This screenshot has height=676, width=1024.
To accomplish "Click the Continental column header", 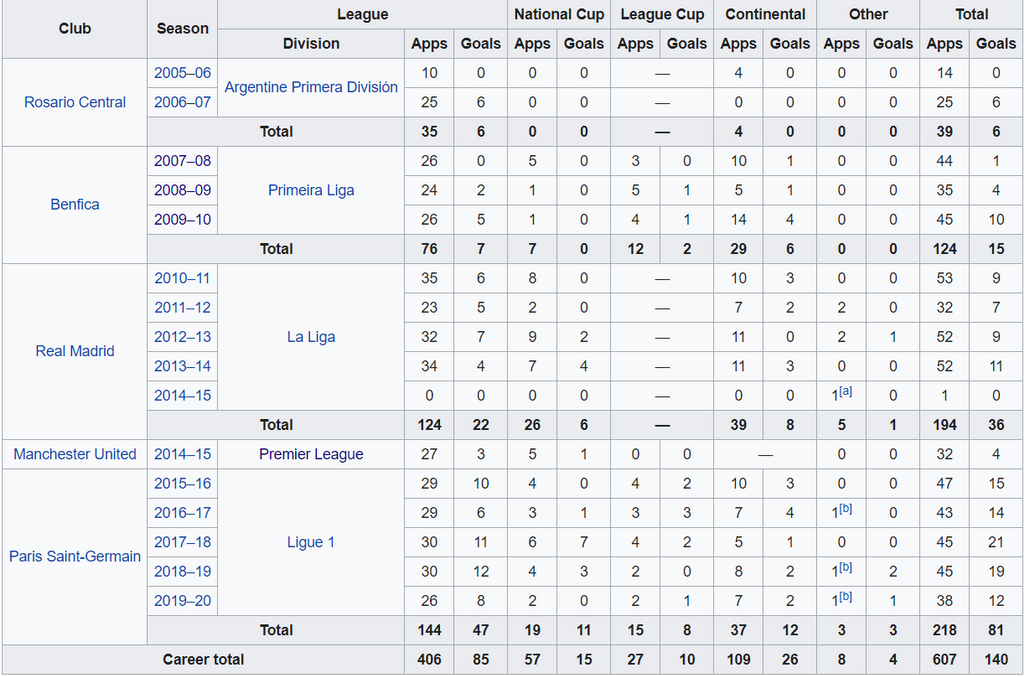I will pos(765,14).
